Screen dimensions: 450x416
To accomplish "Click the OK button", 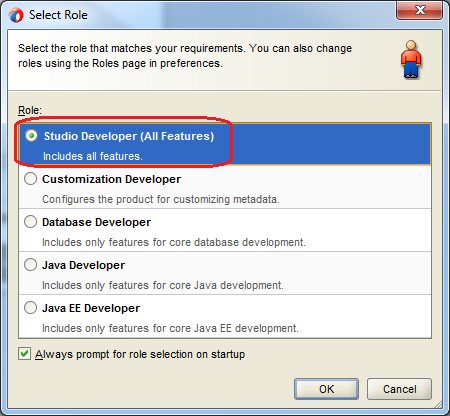I will [x=326, y=389].
